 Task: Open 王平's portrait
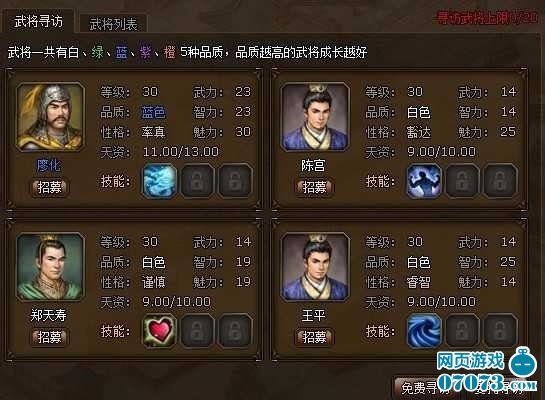click(315, 267)
